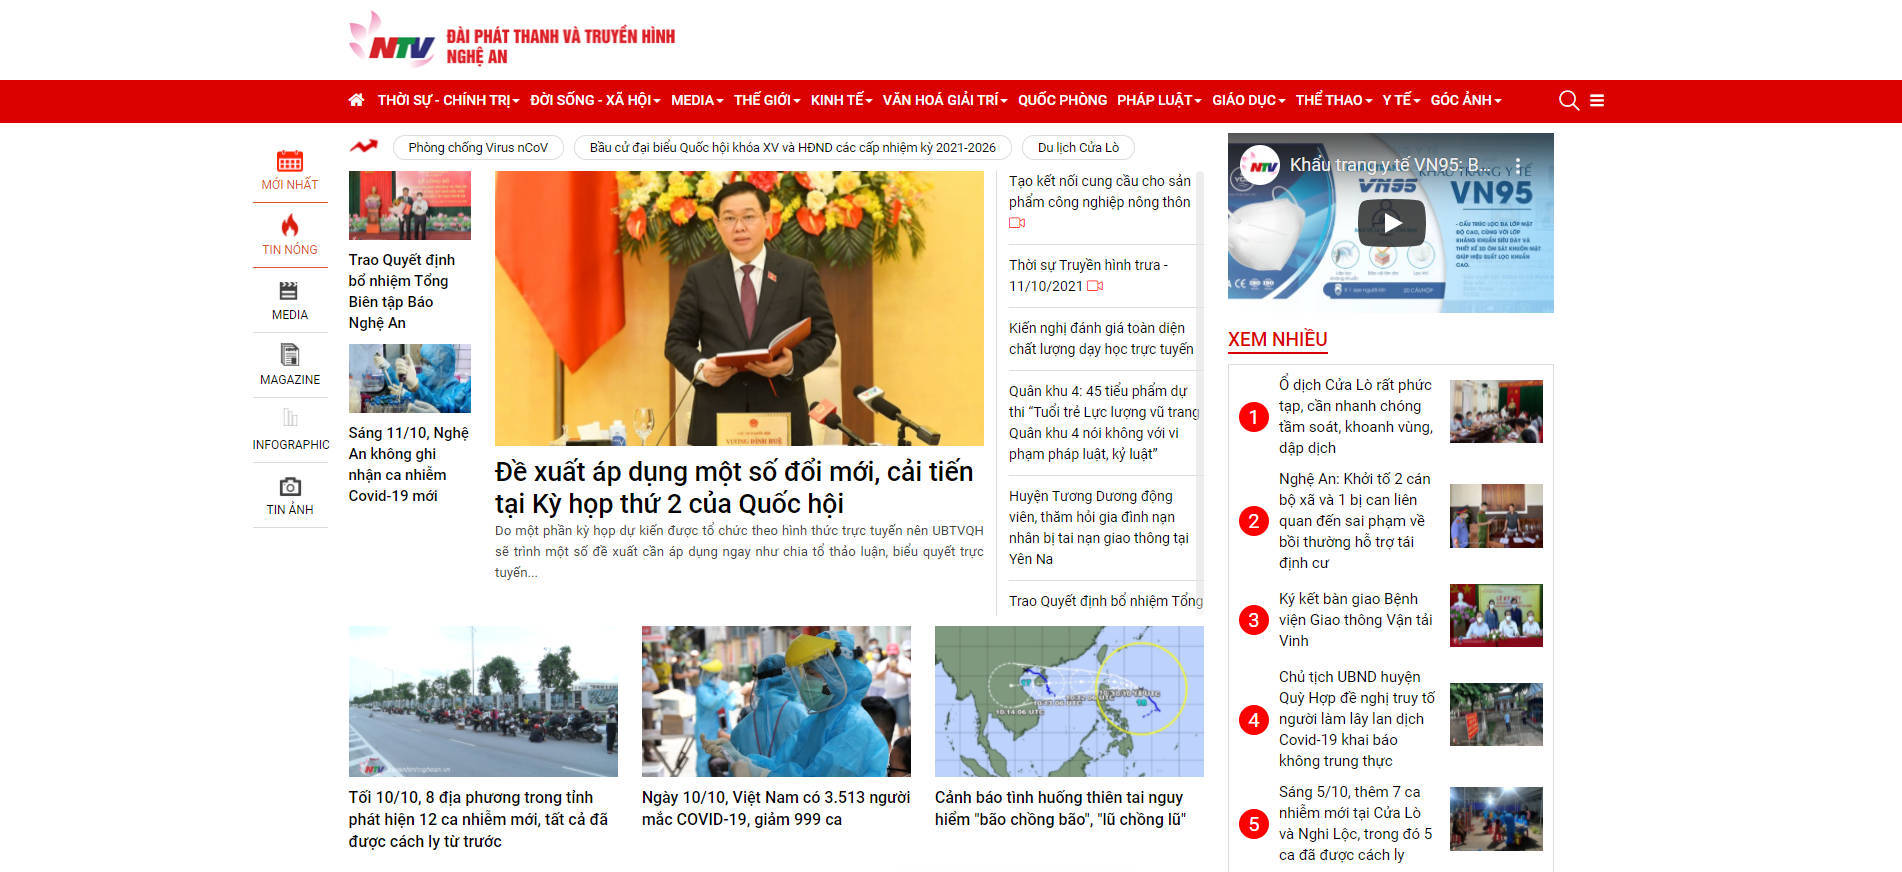The width and height of the screenshot is (1902, 872).
Task: Open the search magnifier icon
Action: click(1568, 100)
